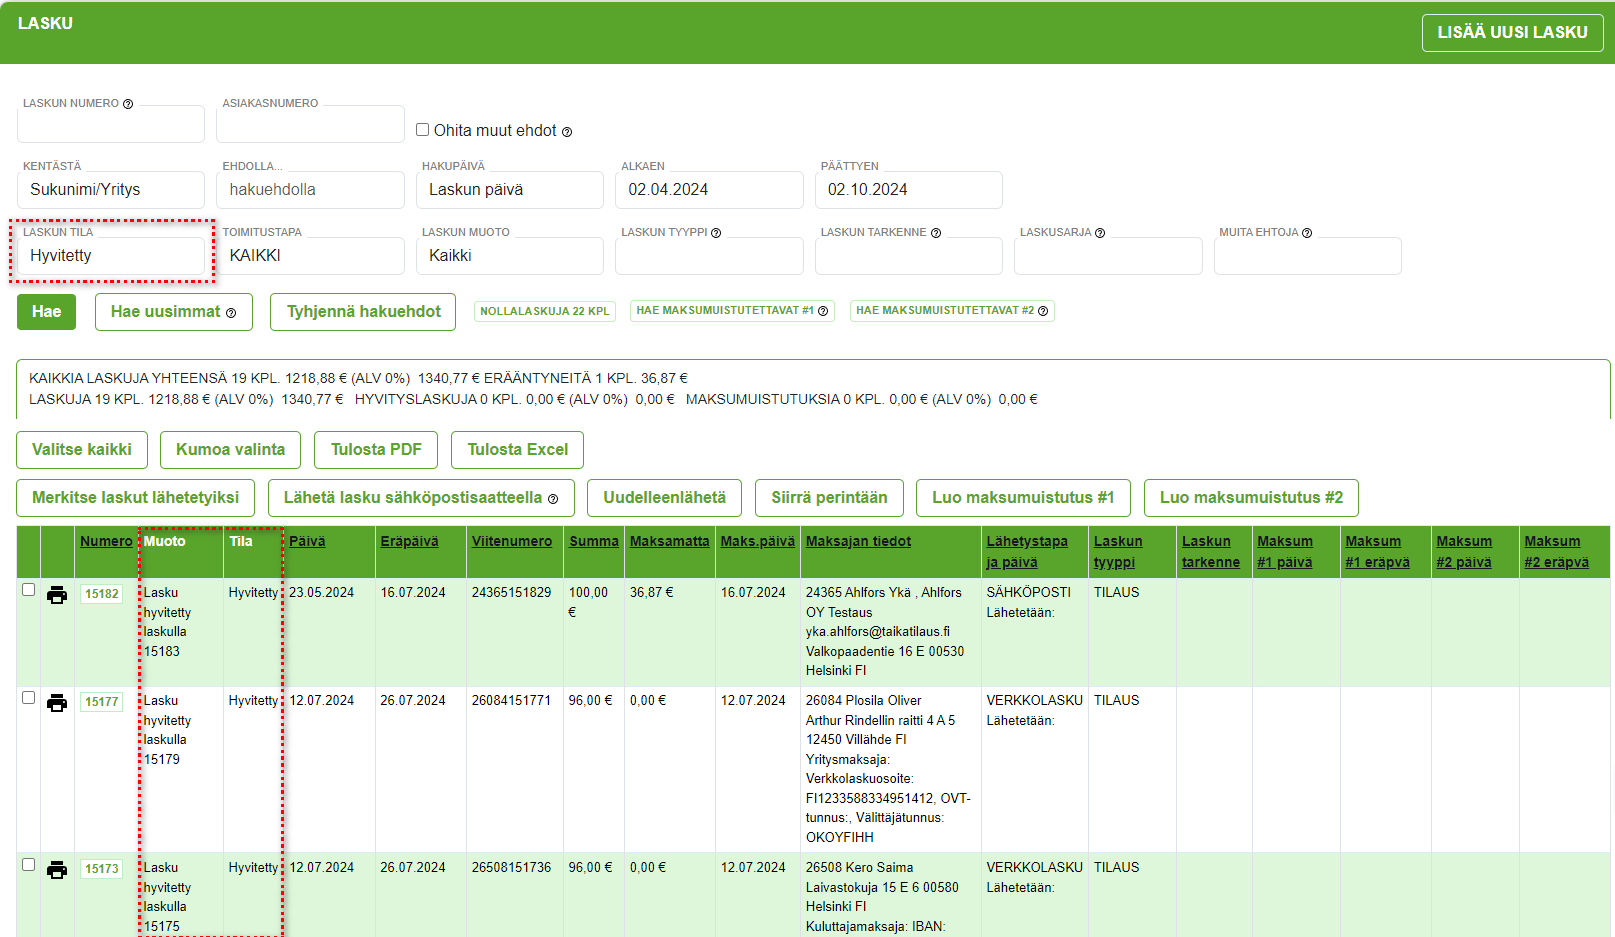Open invoice number 15173 link
The height and width of the screenshot is (937, 1615).
(x=102, y=869)
